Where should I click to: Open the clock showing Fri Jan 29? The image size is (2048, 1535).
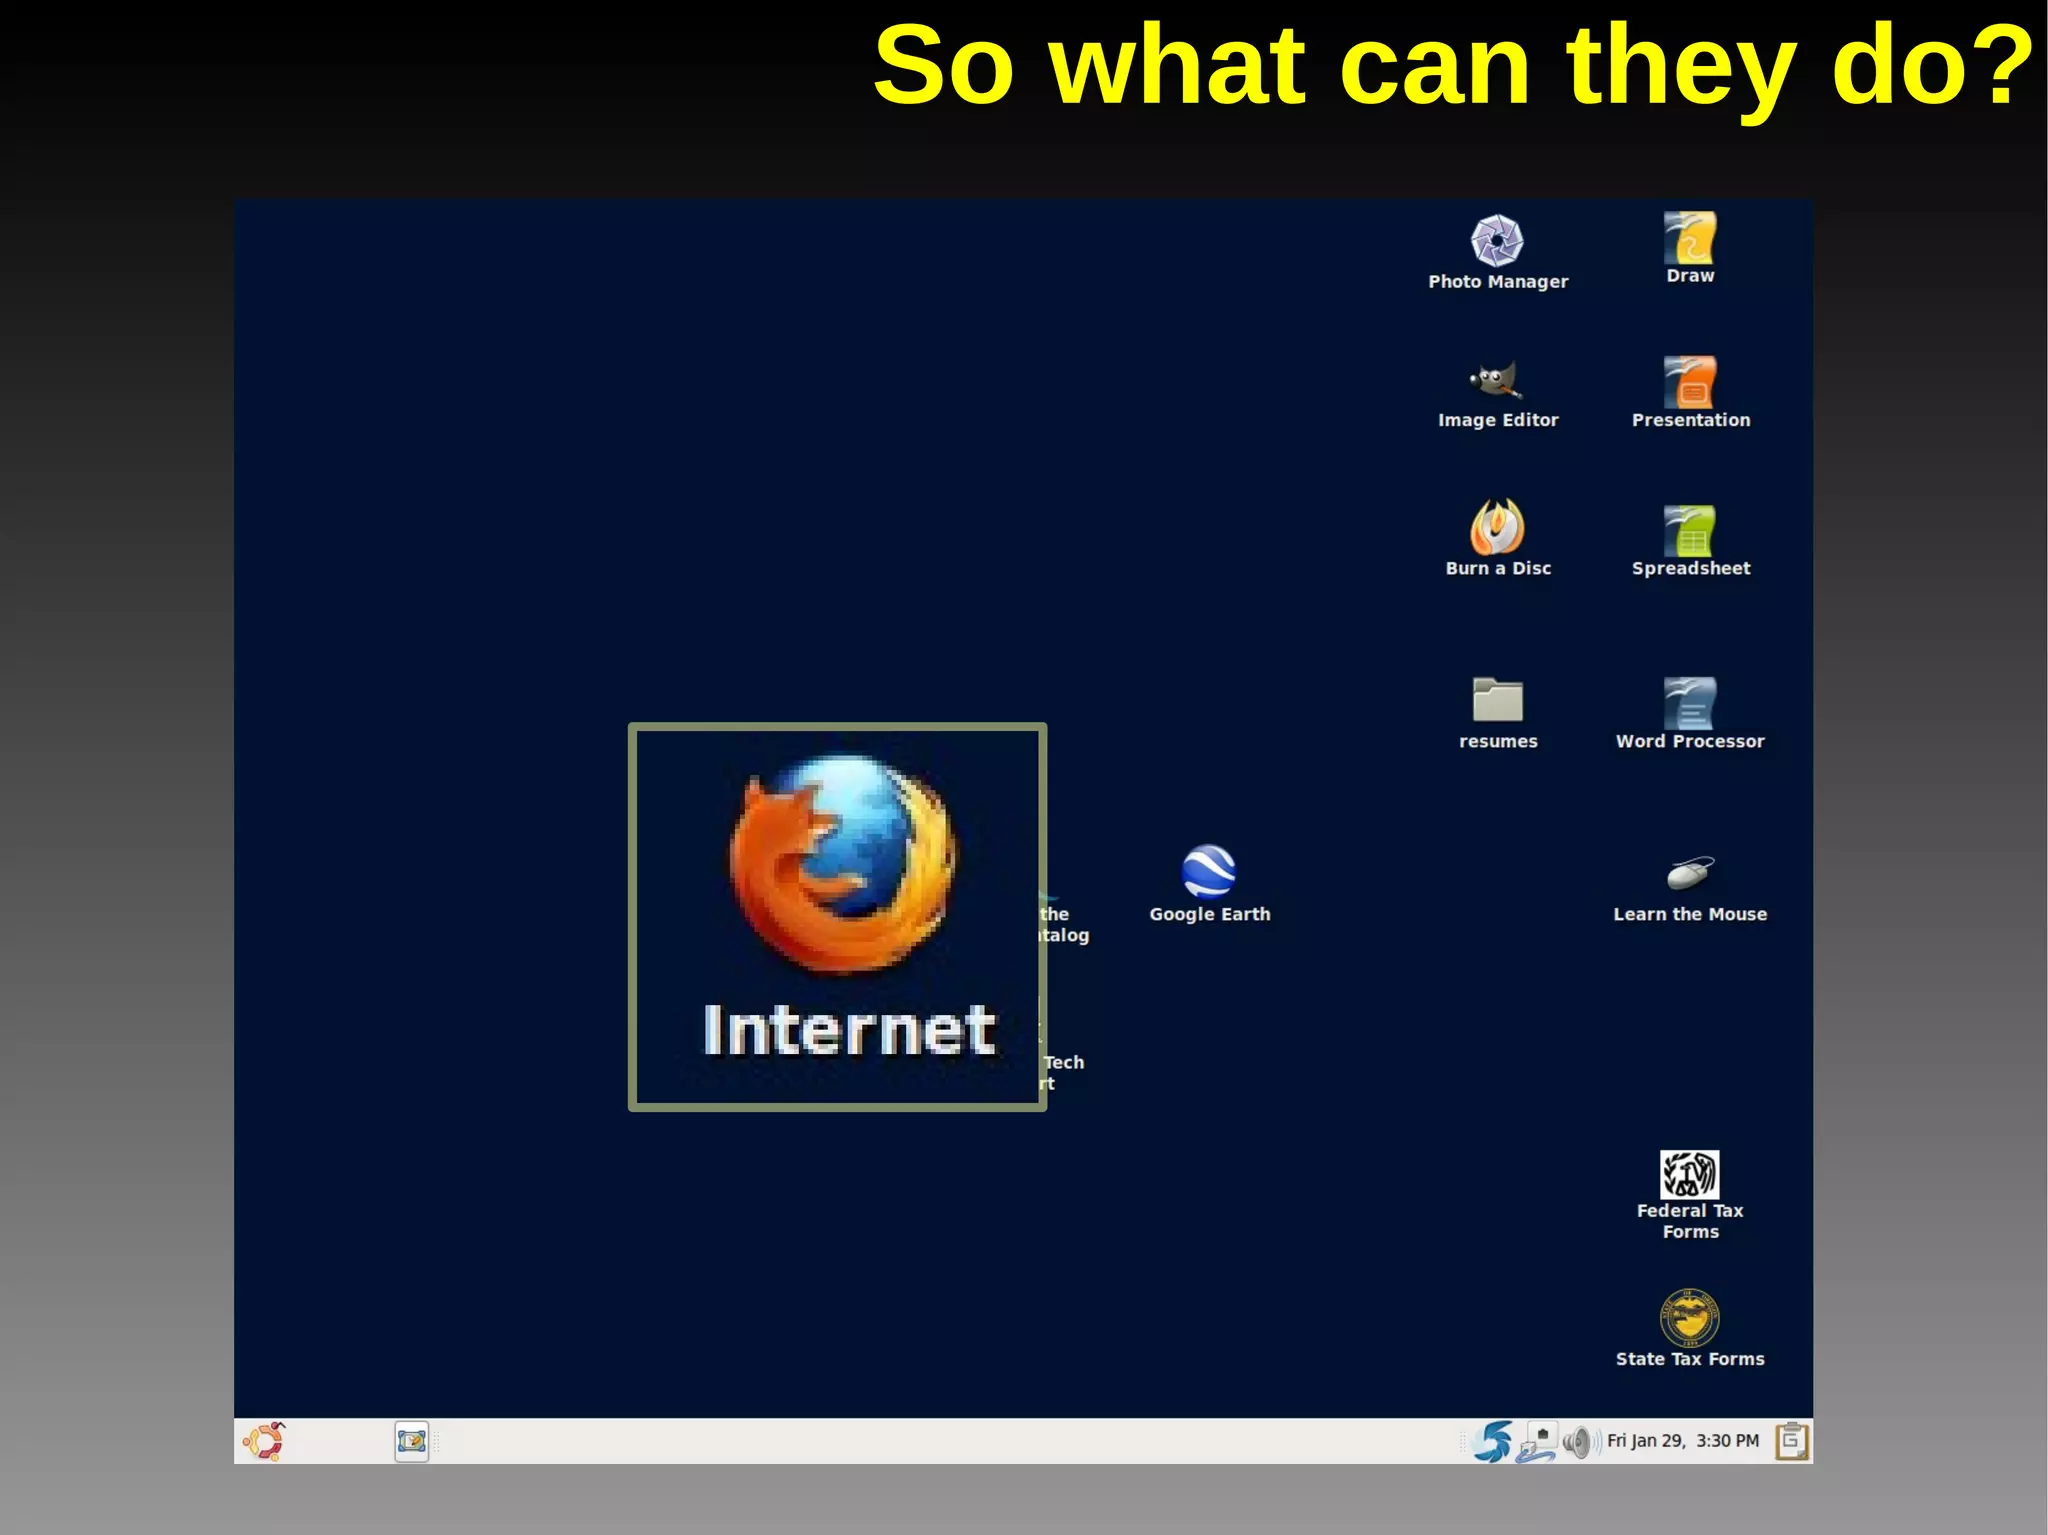pyautogui.click(x=1683, y=1441)
